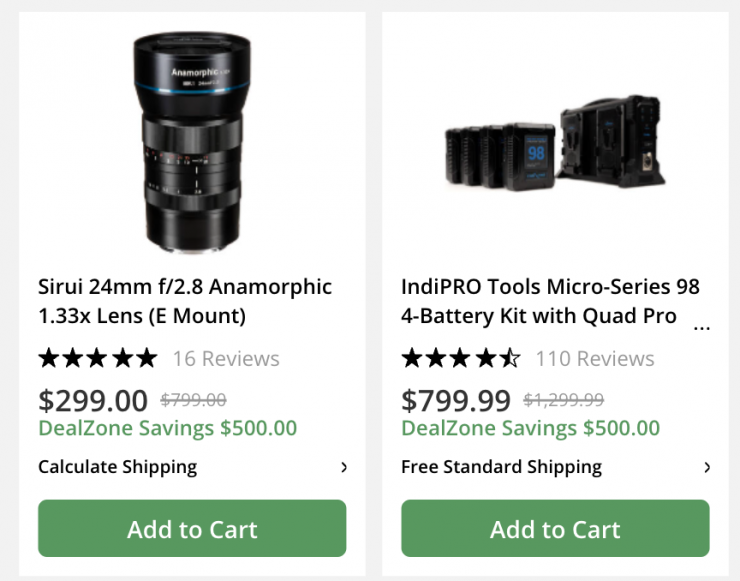Add the Sirui anamorphic lens to cart
This screenshot has height=581, width=740.
coord(192,529)
